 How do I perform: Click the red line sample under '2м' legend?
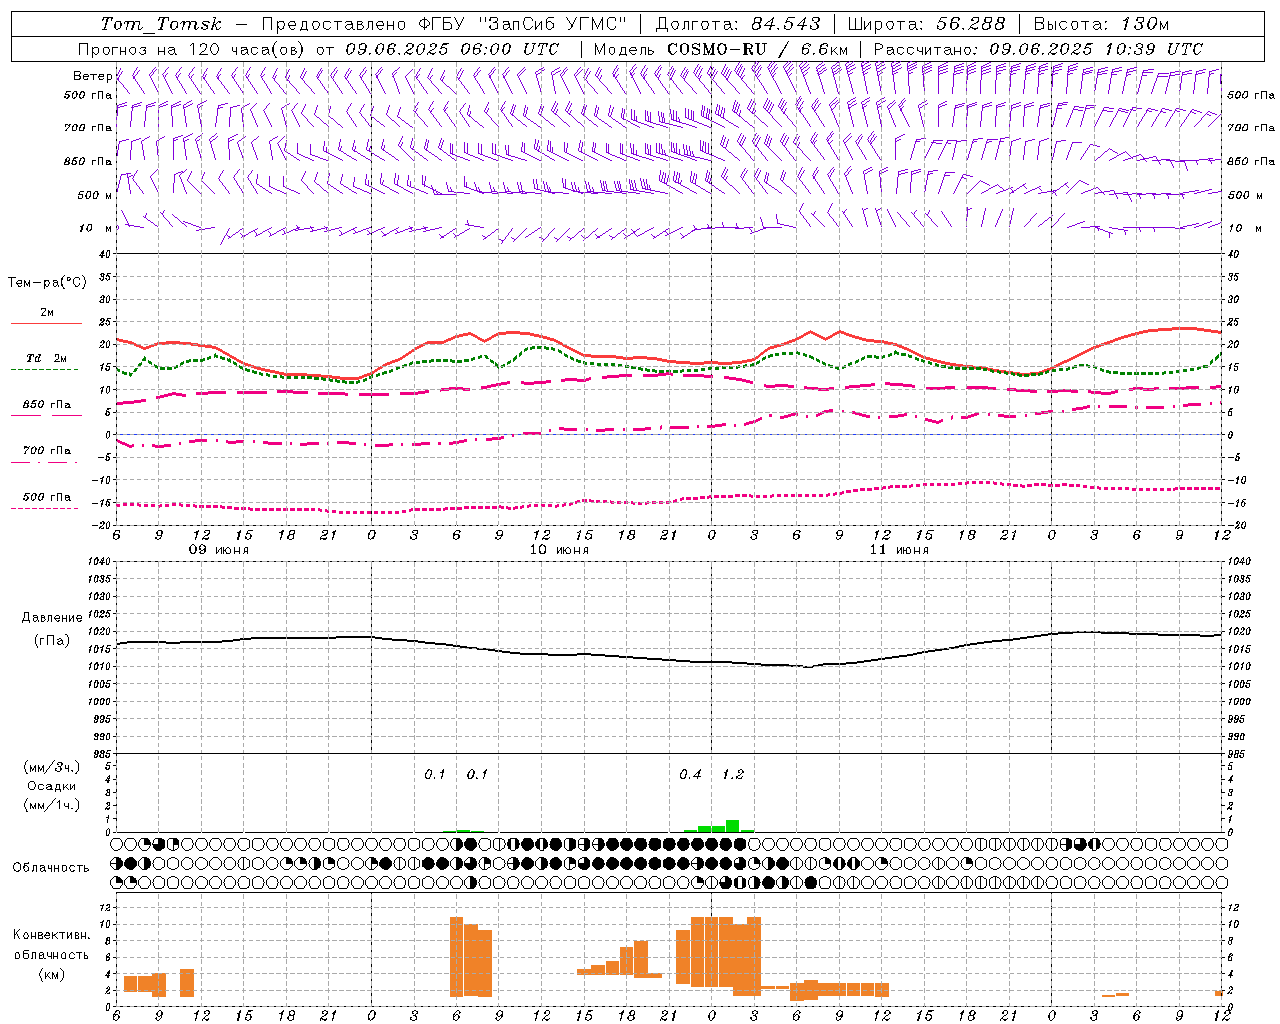(x=46, y=324)
